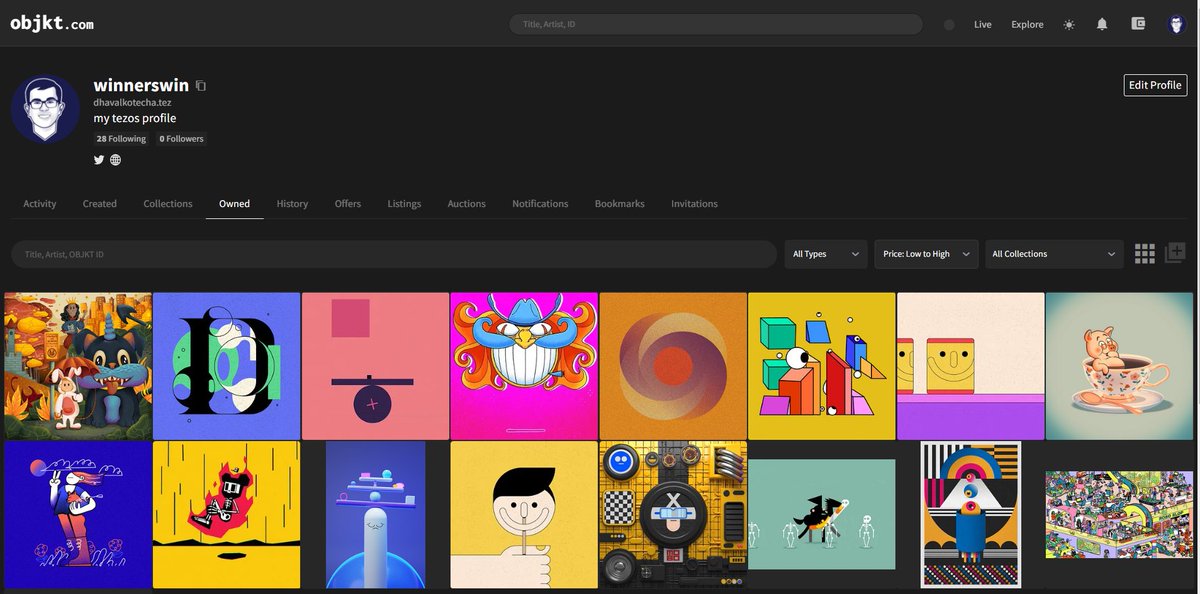The width and height of the screenshot is (1200, 594).
Task: Switch to the Created tab
Action: 100,204
